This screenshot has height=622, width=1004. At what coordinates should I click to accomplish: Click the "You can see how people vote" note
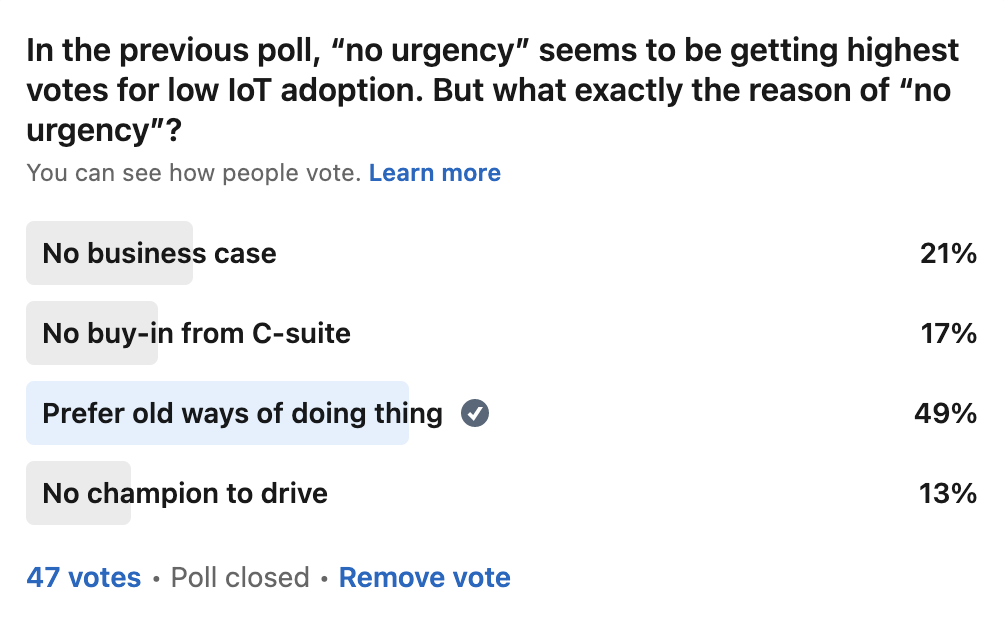[x=194, y=173]
